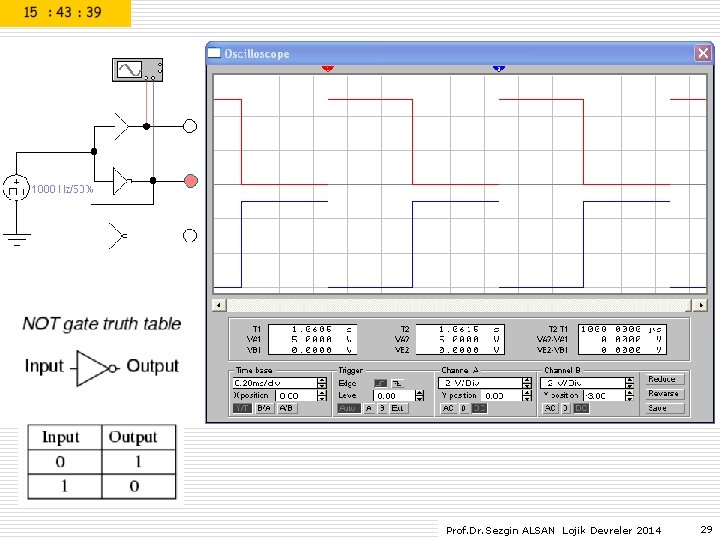The height and width of the screenshot is (540, 720).
Task: Click the X position value field
Action: 296,395
